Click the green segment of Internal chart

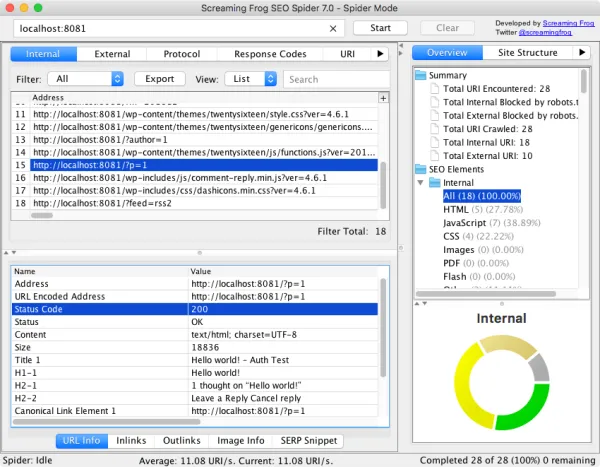pyautogui.click(x=527, y=411)
